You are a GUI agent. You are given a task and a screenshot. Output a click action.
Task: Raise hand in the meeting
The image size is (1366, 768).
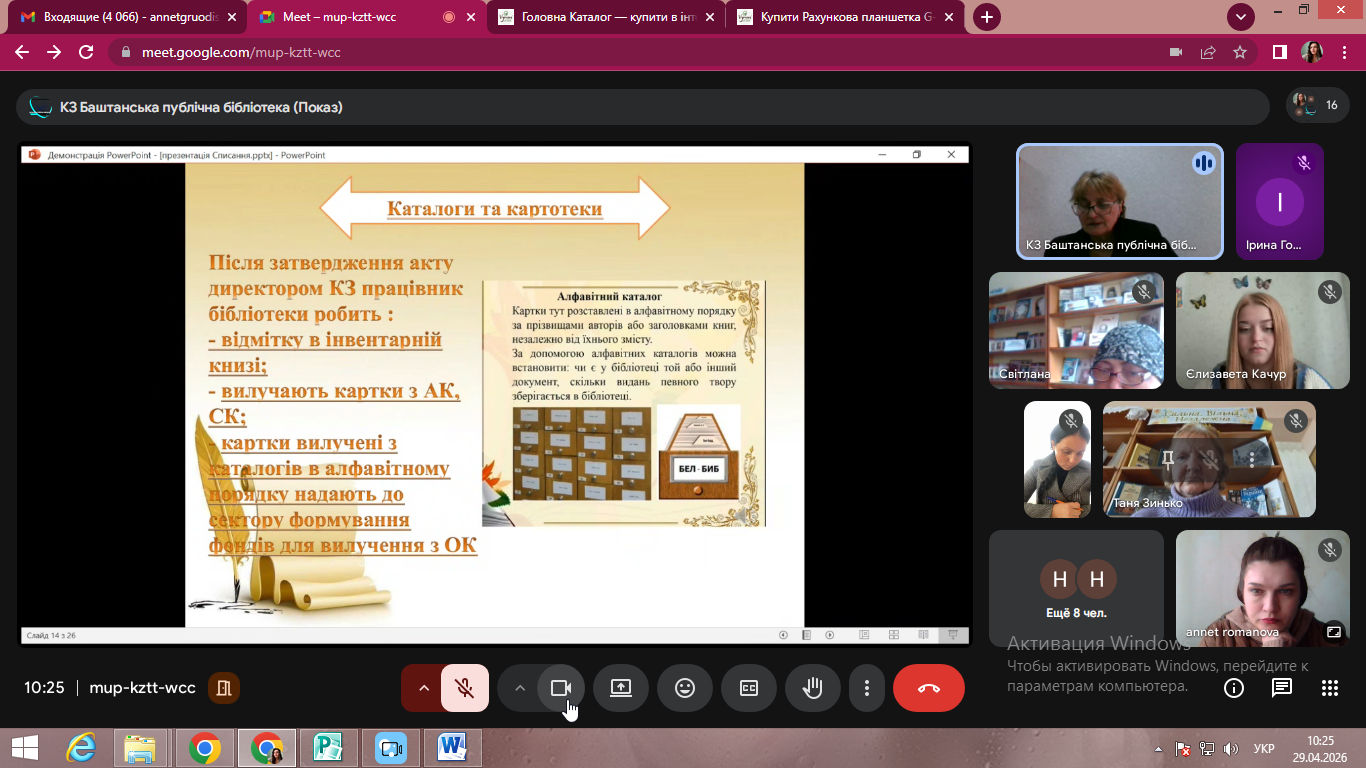813,688
